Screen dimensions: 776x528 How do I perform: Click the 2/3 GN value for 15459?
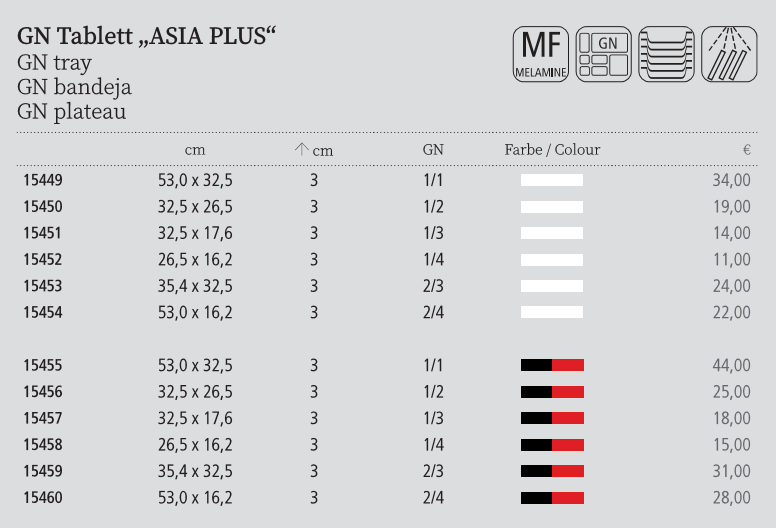[433, 471]
